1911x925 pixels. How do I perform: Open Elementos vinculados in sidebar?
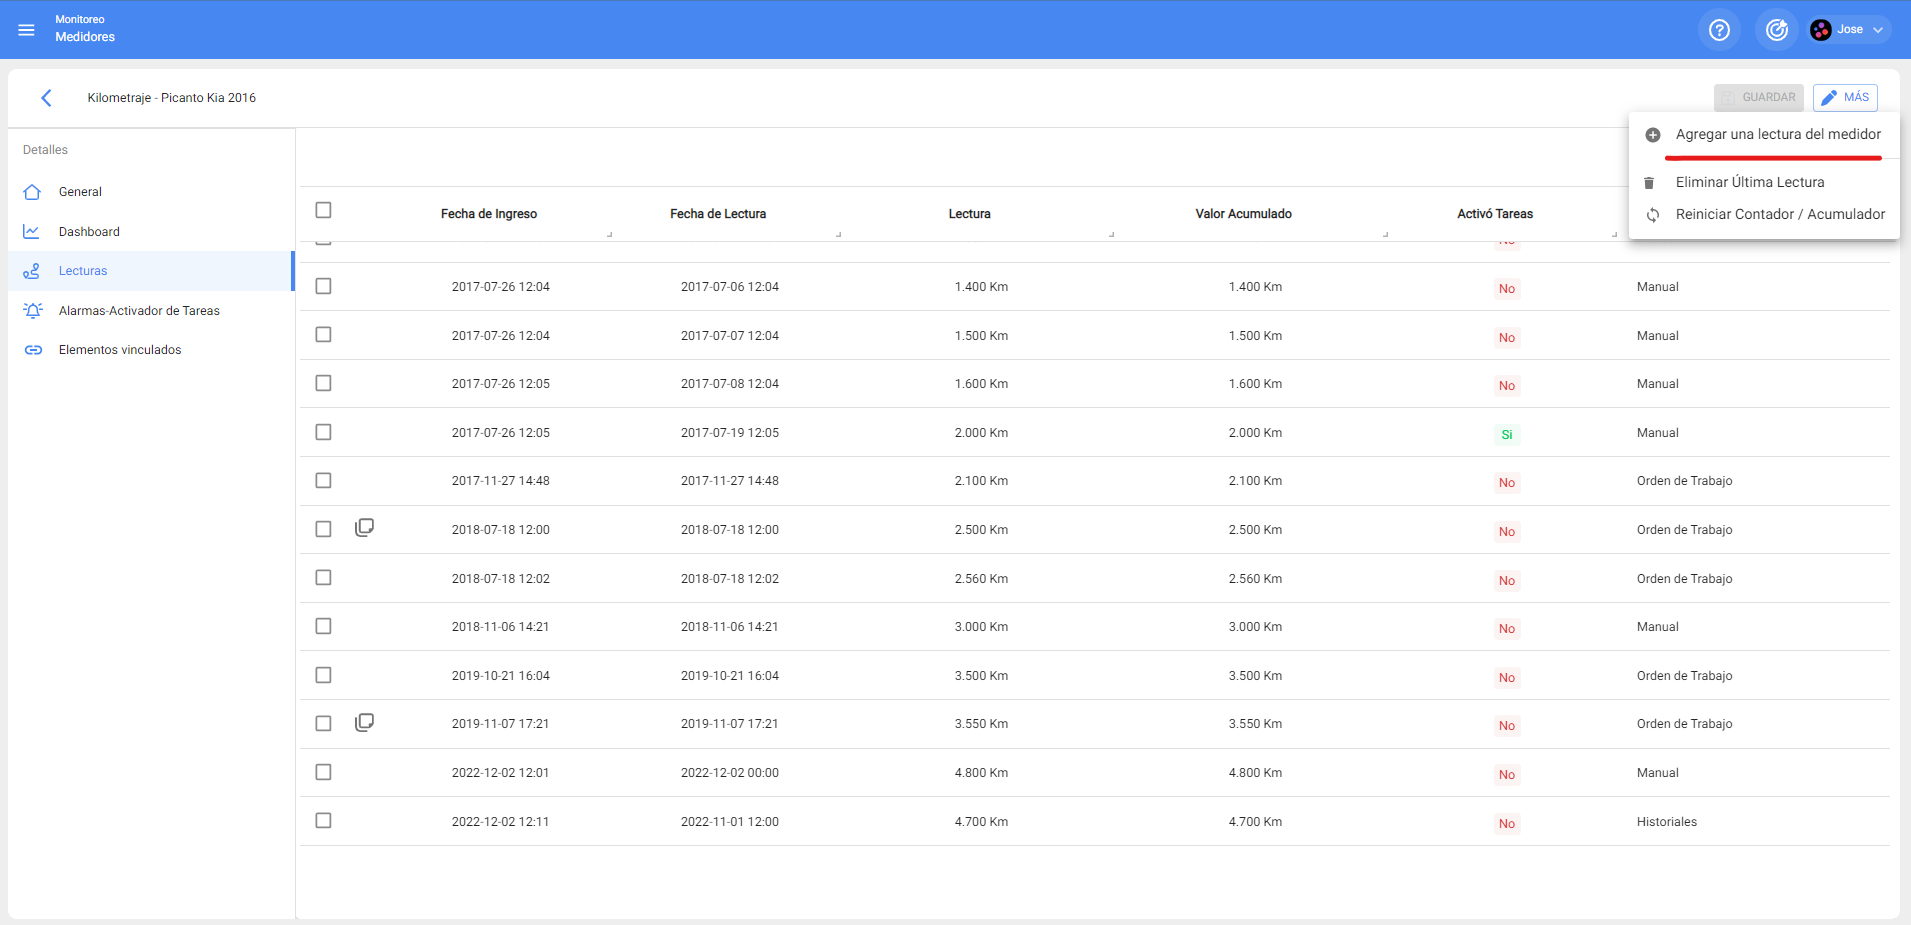[x=120, y=350]
